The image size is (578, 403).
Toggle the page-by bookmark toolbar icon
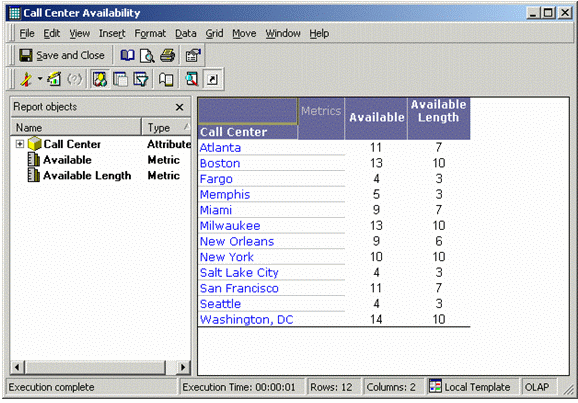tap(166, 79)
